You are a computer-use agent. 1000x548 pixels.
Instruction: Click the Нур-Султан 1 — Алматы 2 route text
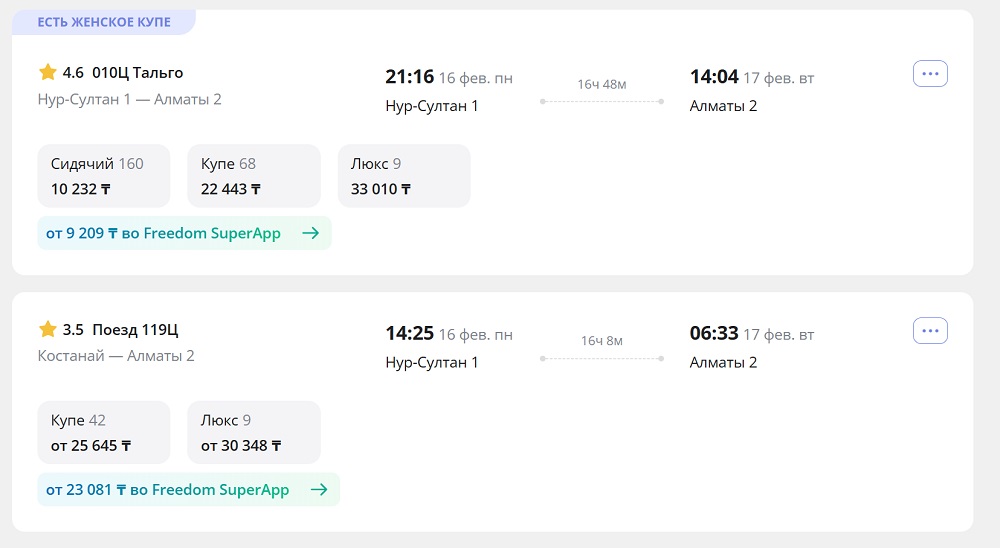click(129, 99)
